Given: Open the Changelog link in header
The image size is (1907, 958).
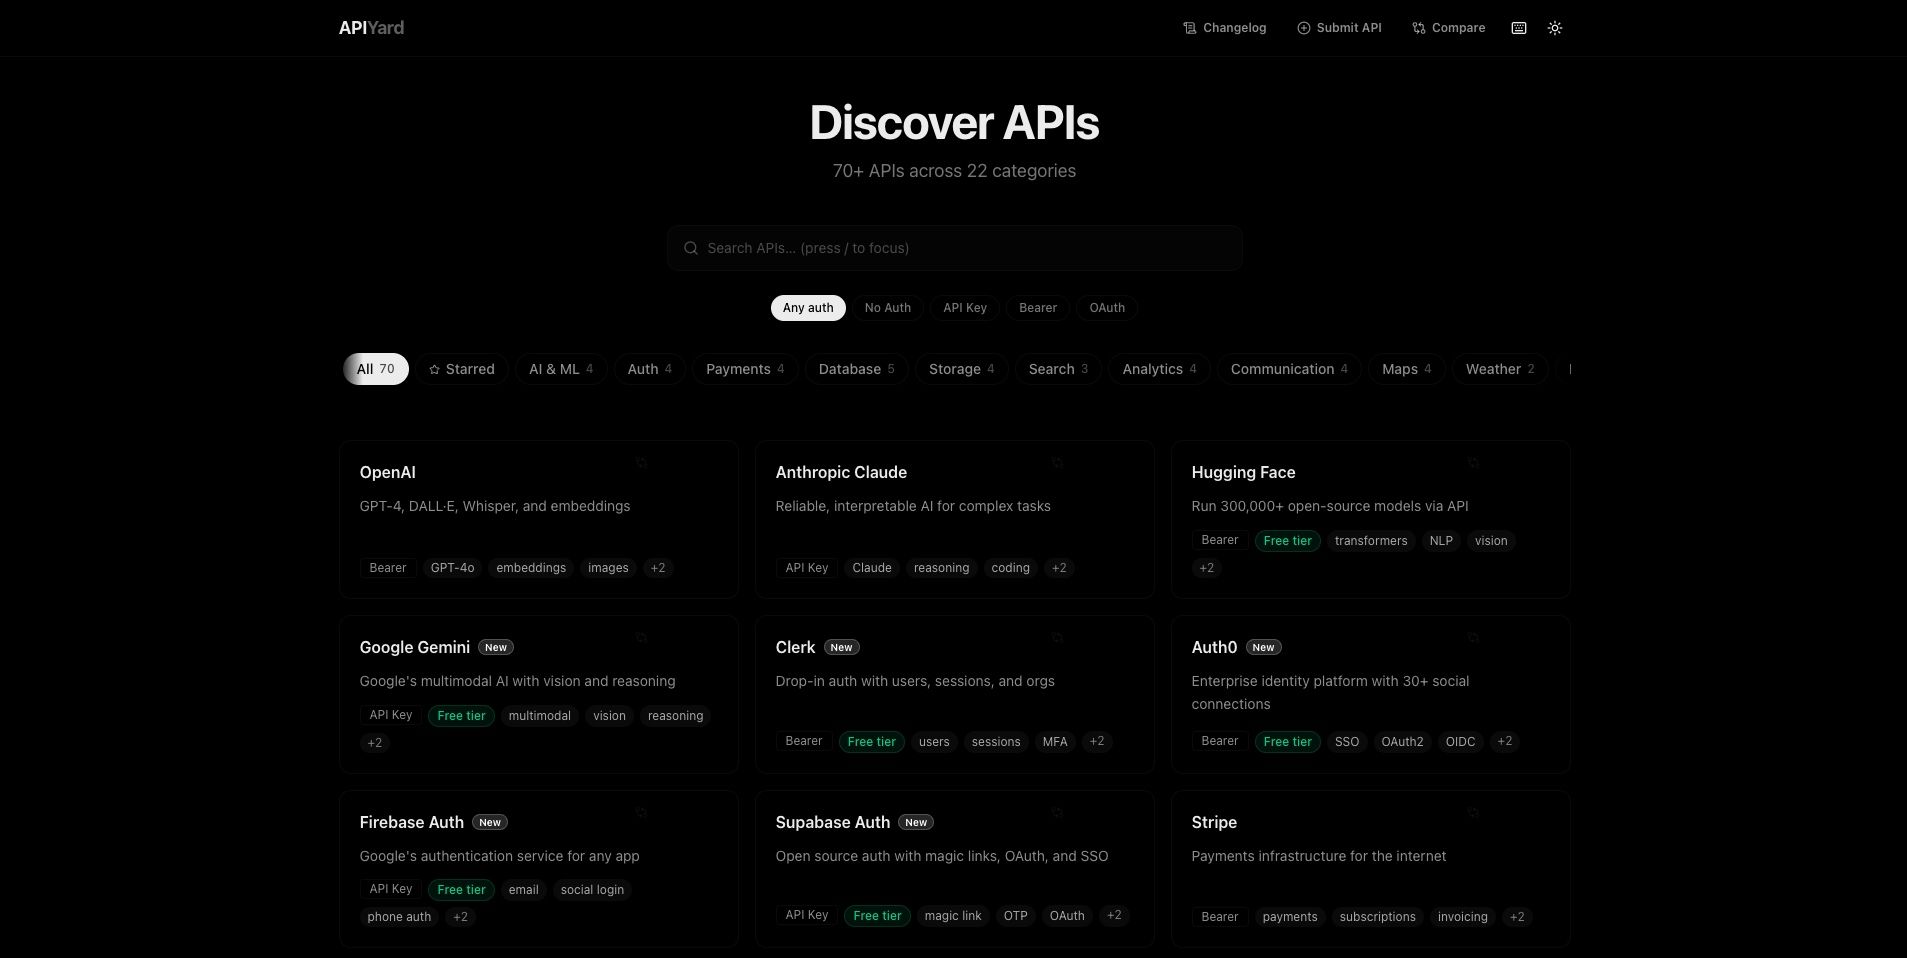Looking at the screenshot, I should click(x=1225, y=28).
